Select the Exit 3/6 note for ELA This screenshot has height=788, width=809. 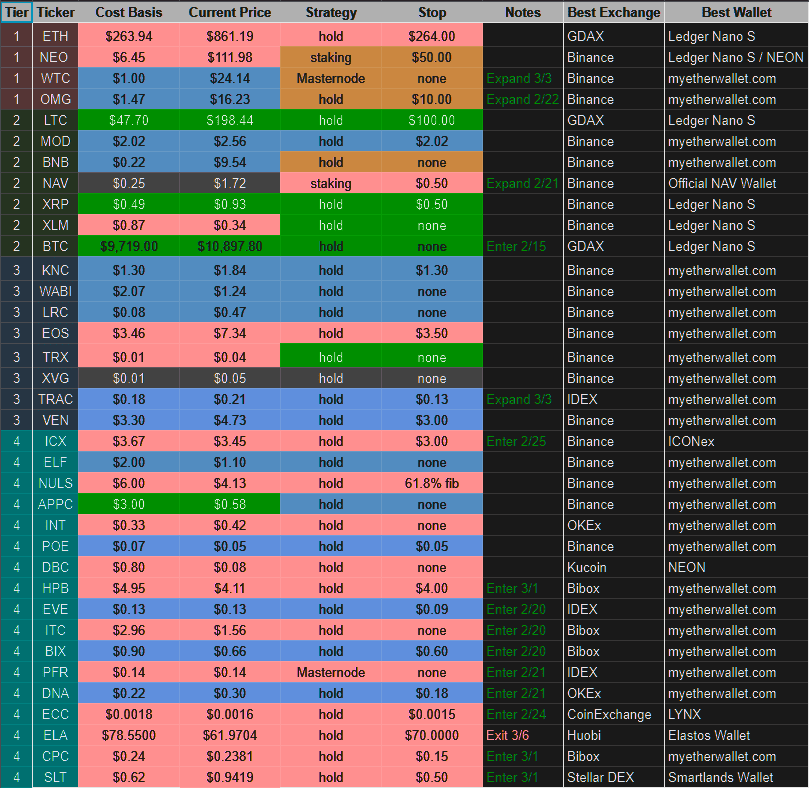point(523,735)
